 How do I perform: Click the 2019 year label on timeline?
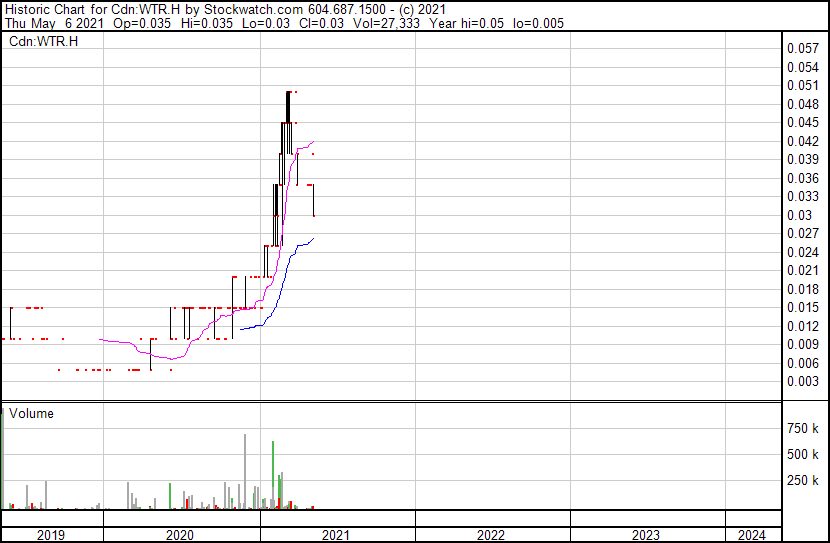tap(51, 534)
